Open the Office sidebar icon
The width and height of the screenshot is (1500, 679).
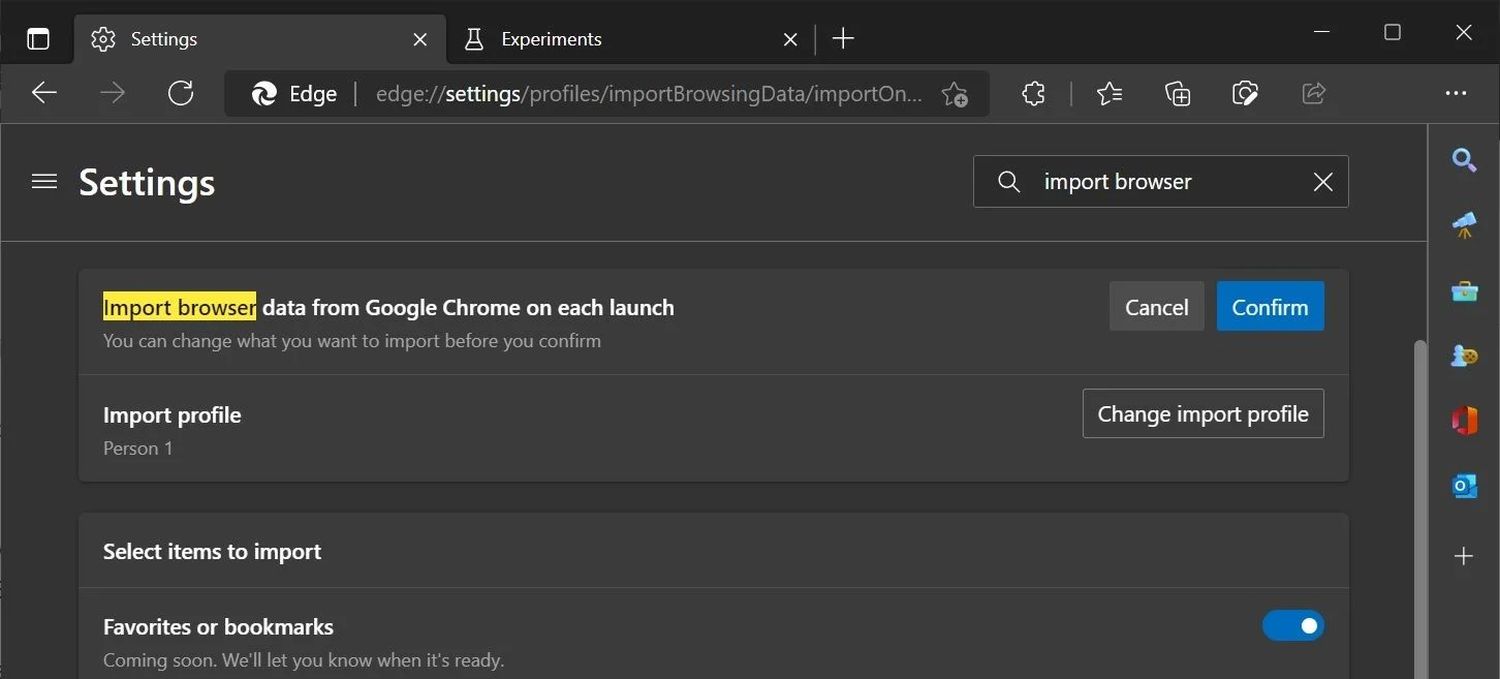[1464, 421]
